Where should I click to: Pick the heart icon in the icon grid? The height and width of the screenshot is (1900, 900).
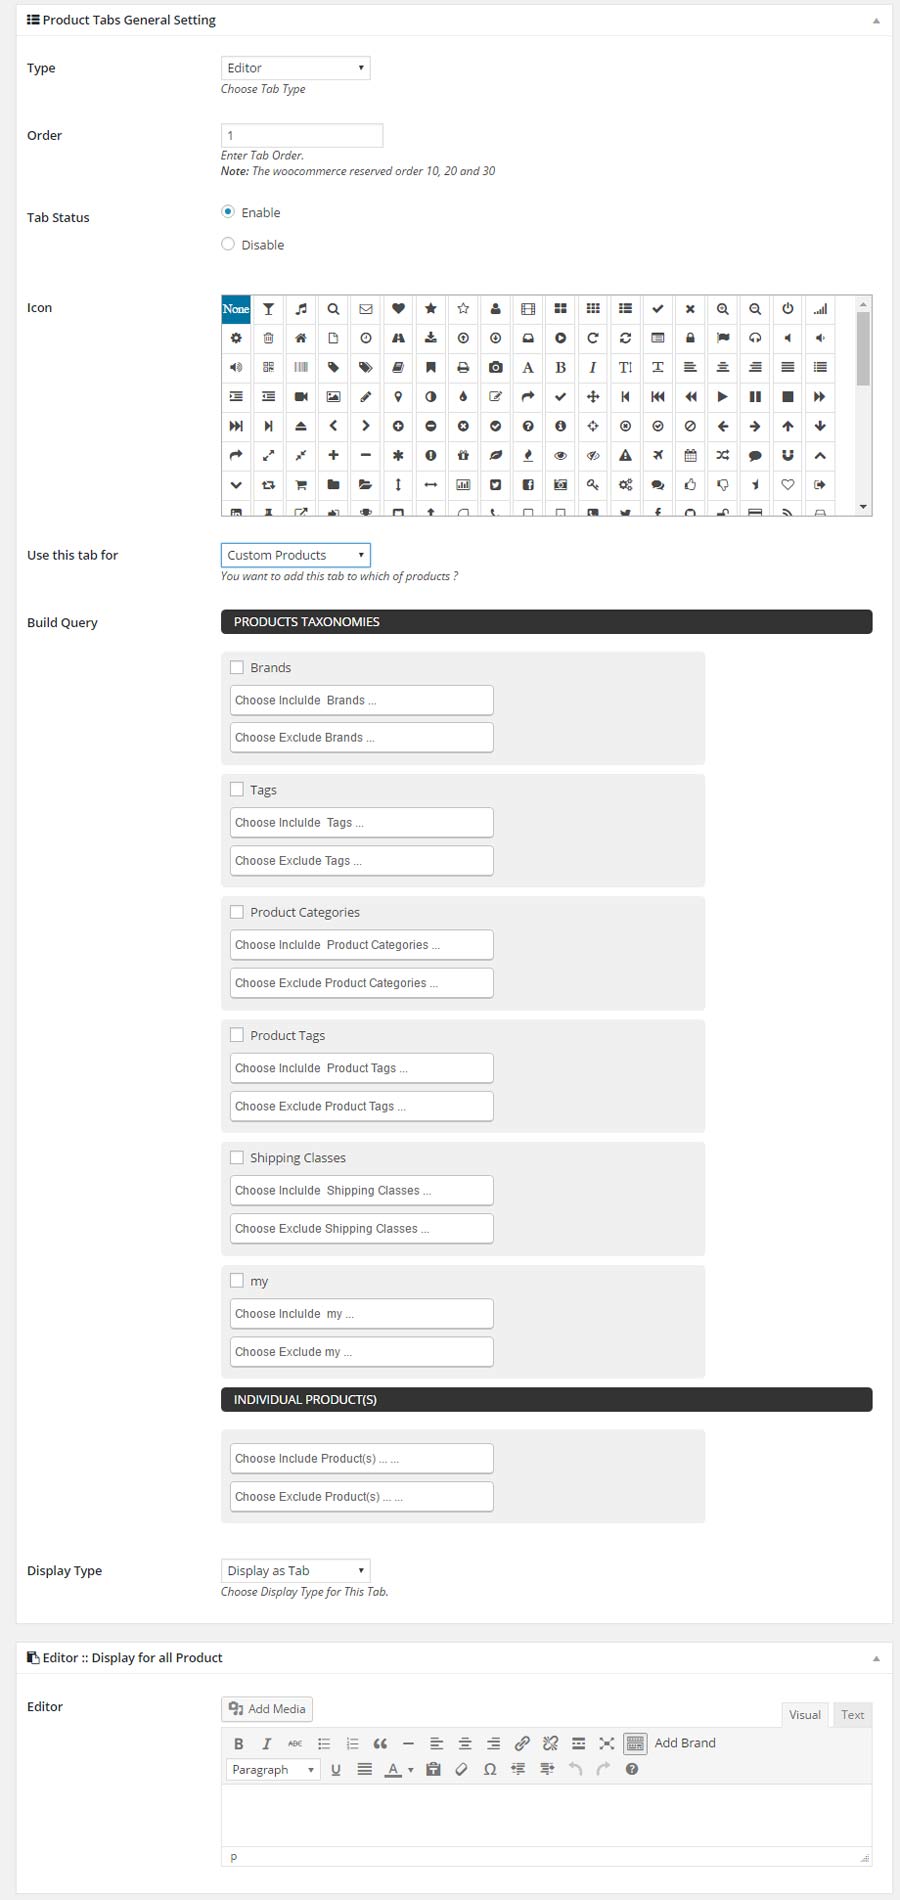click(x=398, y=309)
